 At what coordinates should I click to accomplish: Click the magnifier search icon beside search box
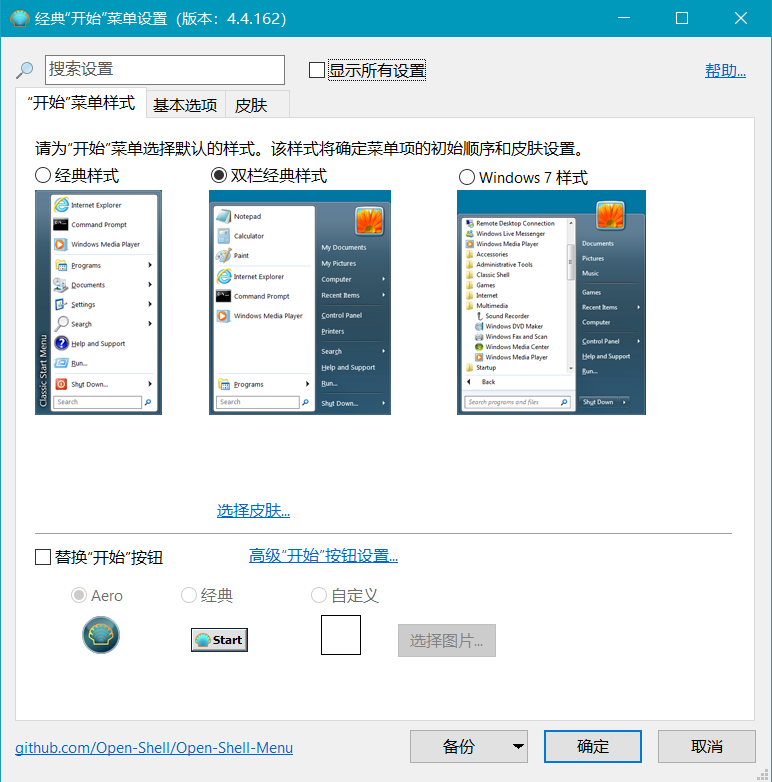coord(24,70)
